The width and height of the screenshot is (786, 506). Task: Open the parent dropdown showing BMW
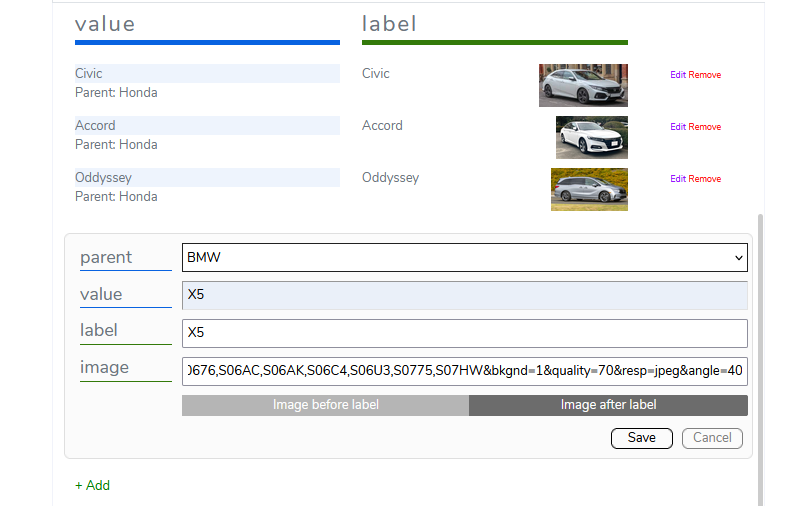[464, 257]
